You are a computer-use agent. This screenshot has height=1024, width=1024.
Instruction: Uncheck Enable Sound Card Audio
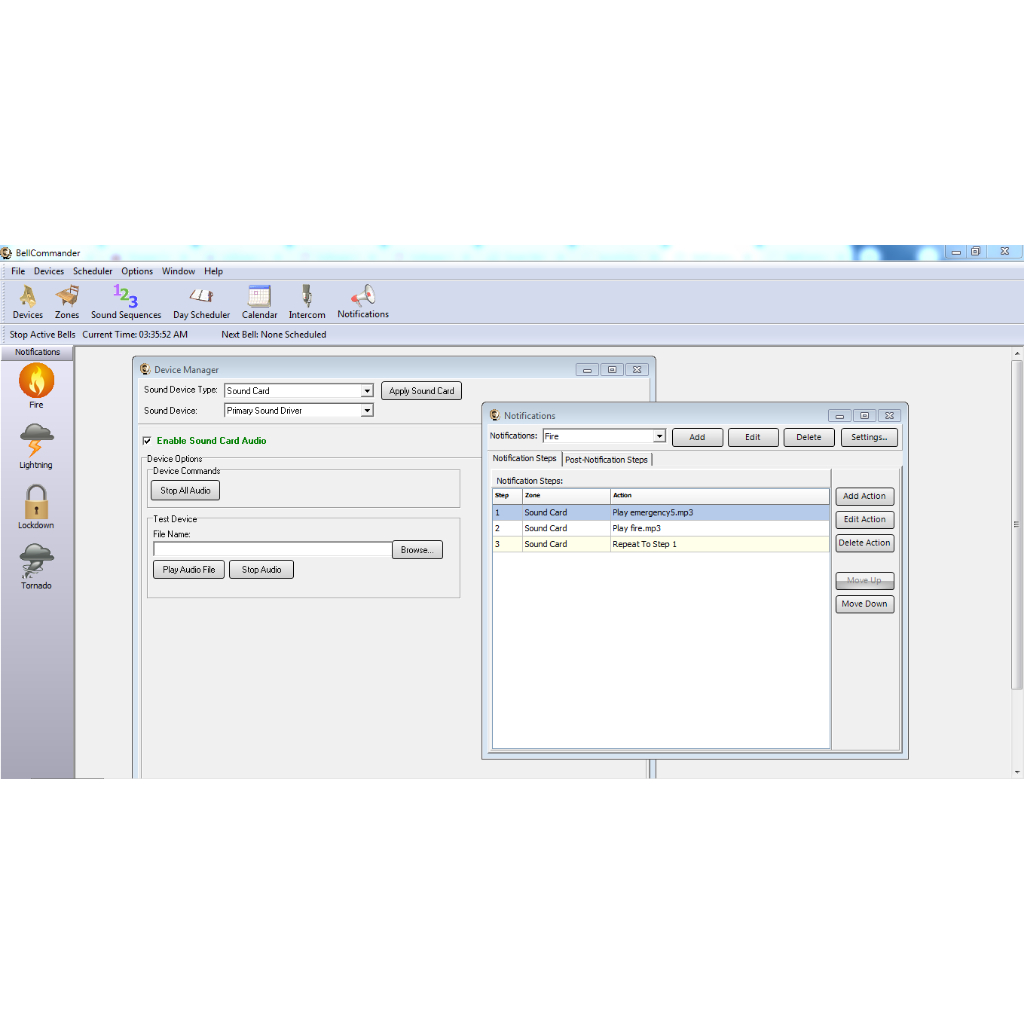coord(147,440)
